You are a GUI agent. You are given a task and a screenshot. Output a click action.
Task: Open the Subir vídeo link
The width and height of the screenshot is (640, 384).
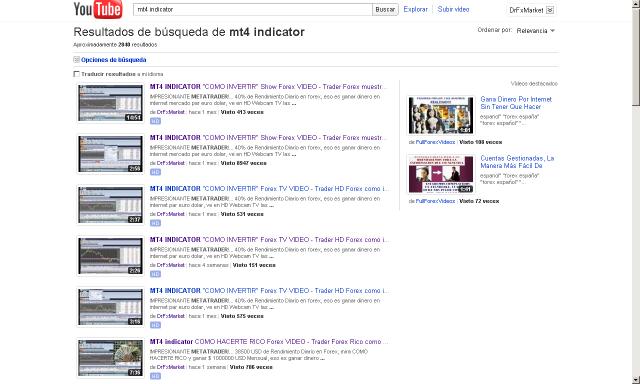pyautogui.click(x=453, y=9)
